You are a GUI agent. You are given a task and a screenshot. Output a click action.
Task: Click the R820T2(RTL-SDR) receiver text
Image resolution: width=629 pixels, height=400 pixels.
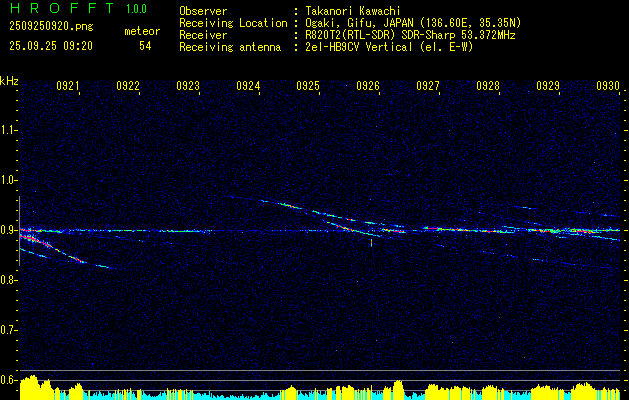click(410, 35)
